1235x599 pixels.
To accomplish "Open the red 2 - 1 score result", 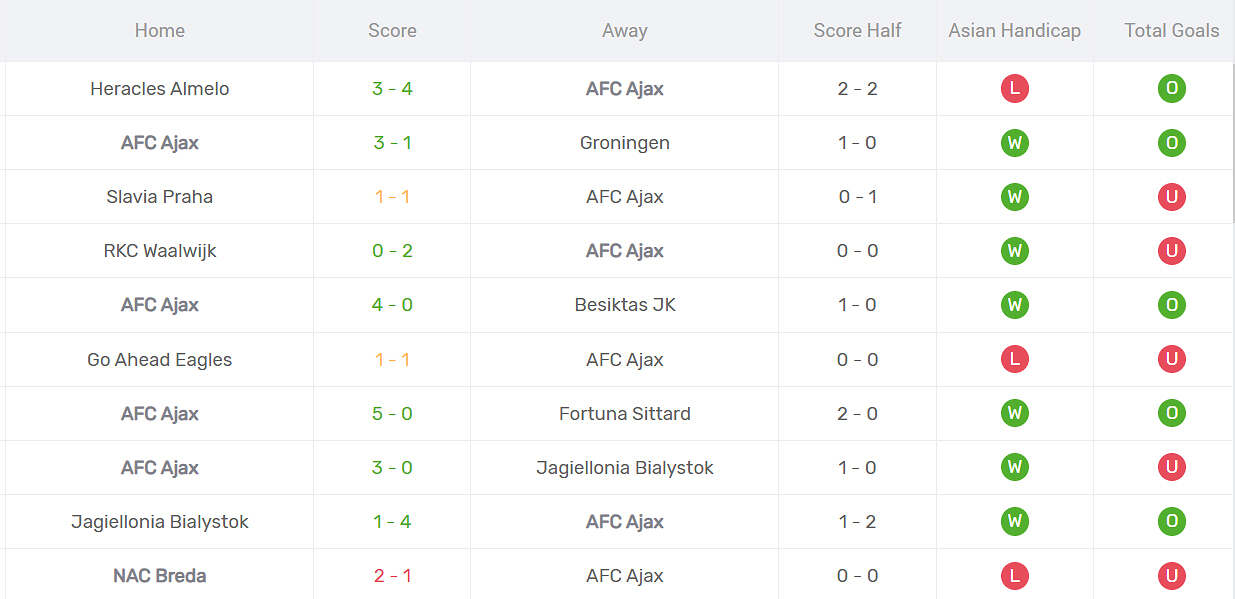I will point(392,575).
